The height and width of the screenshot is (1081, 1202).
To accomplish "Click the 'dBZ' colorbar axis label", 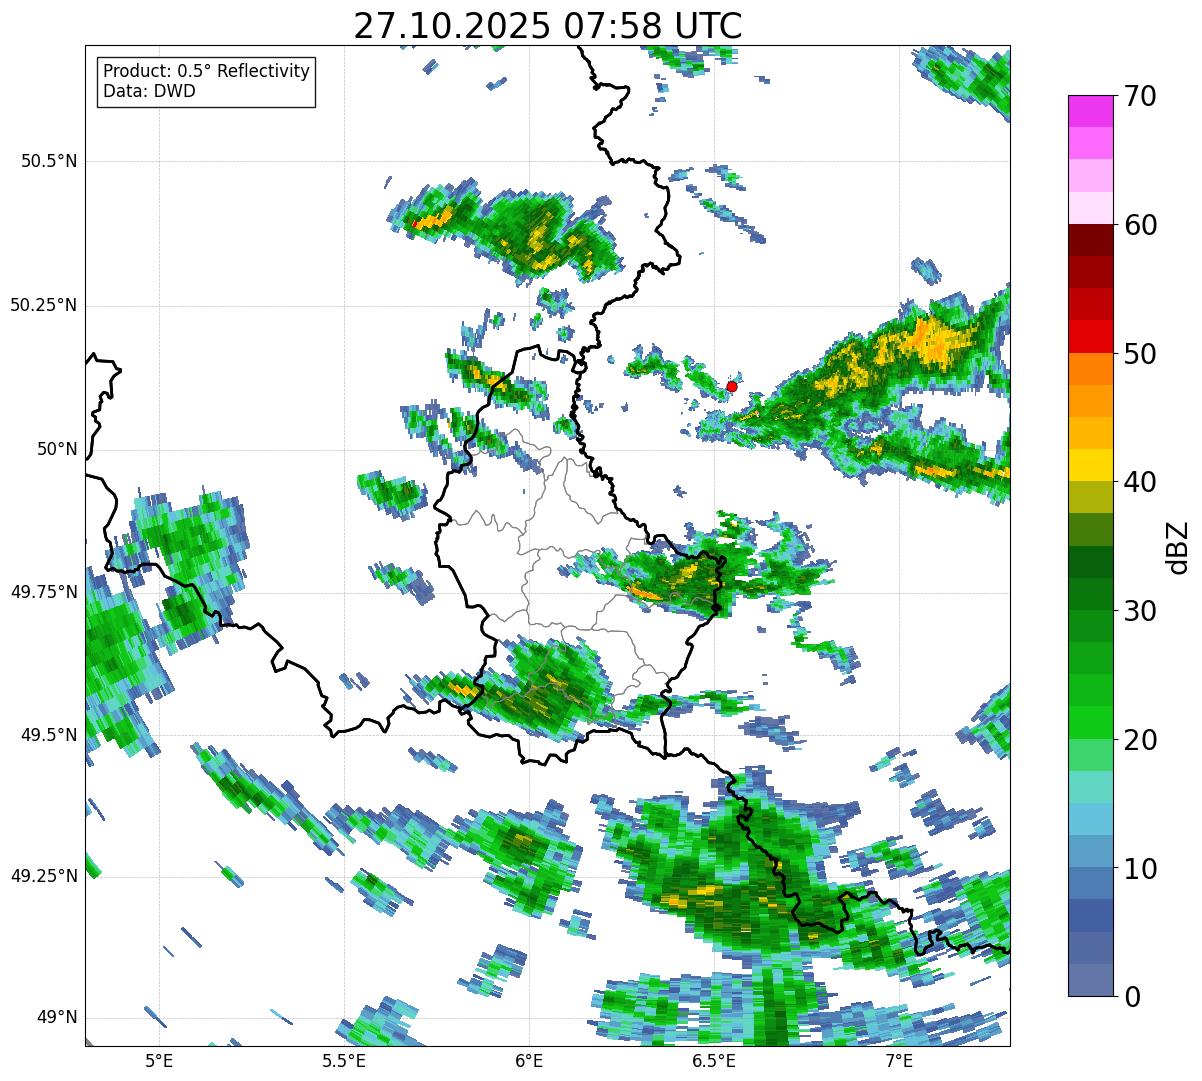I will pyautogui.click(x=1177, y=546).
